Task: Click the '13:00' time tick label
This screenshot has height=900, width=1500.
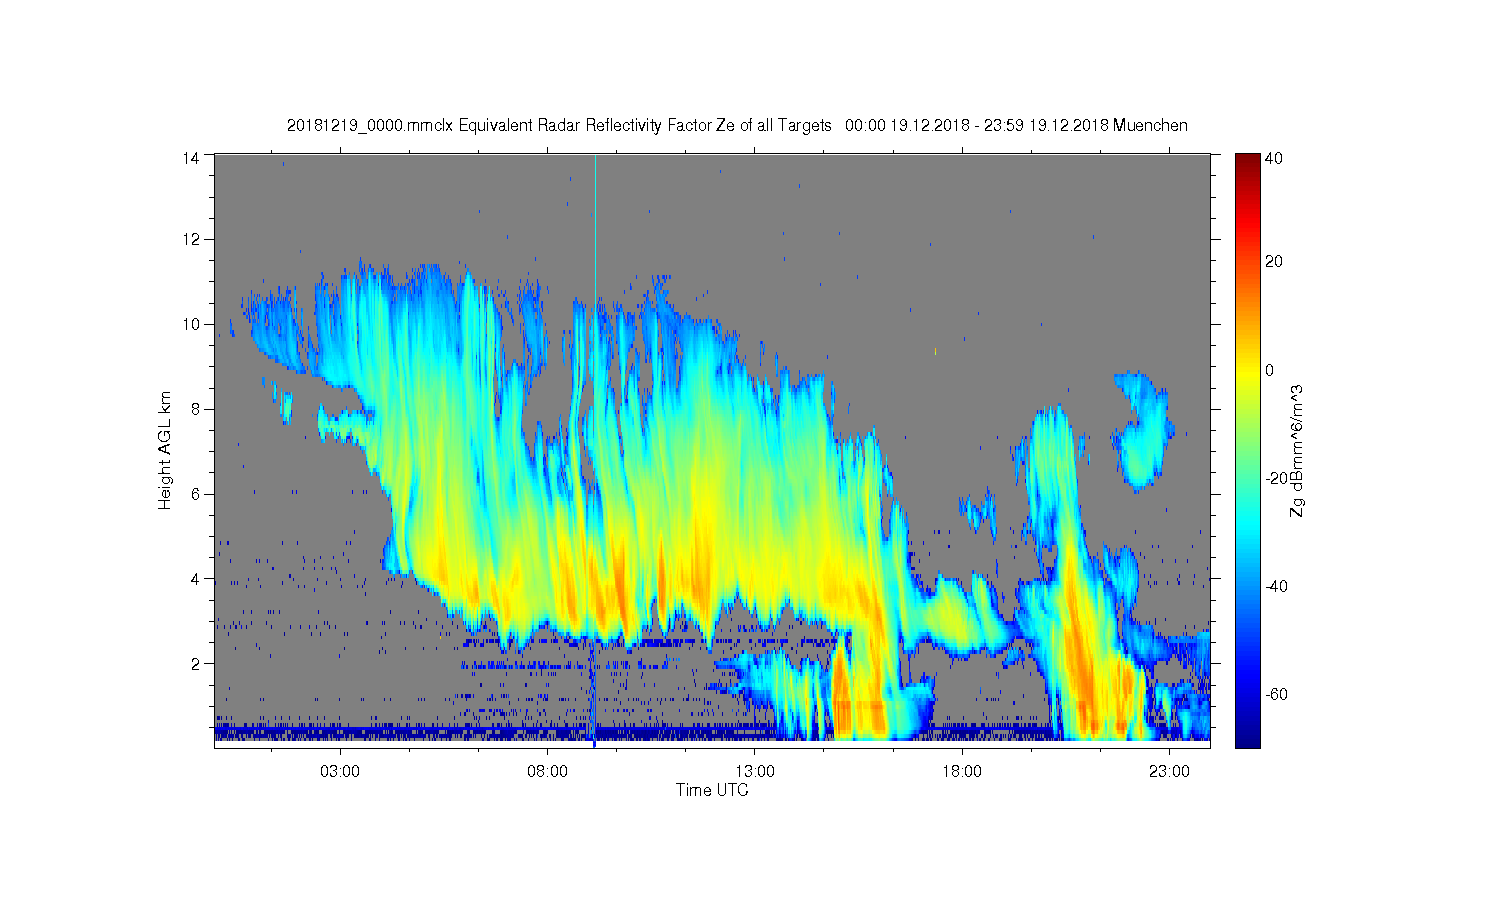Action: click(x=755, y=771)
